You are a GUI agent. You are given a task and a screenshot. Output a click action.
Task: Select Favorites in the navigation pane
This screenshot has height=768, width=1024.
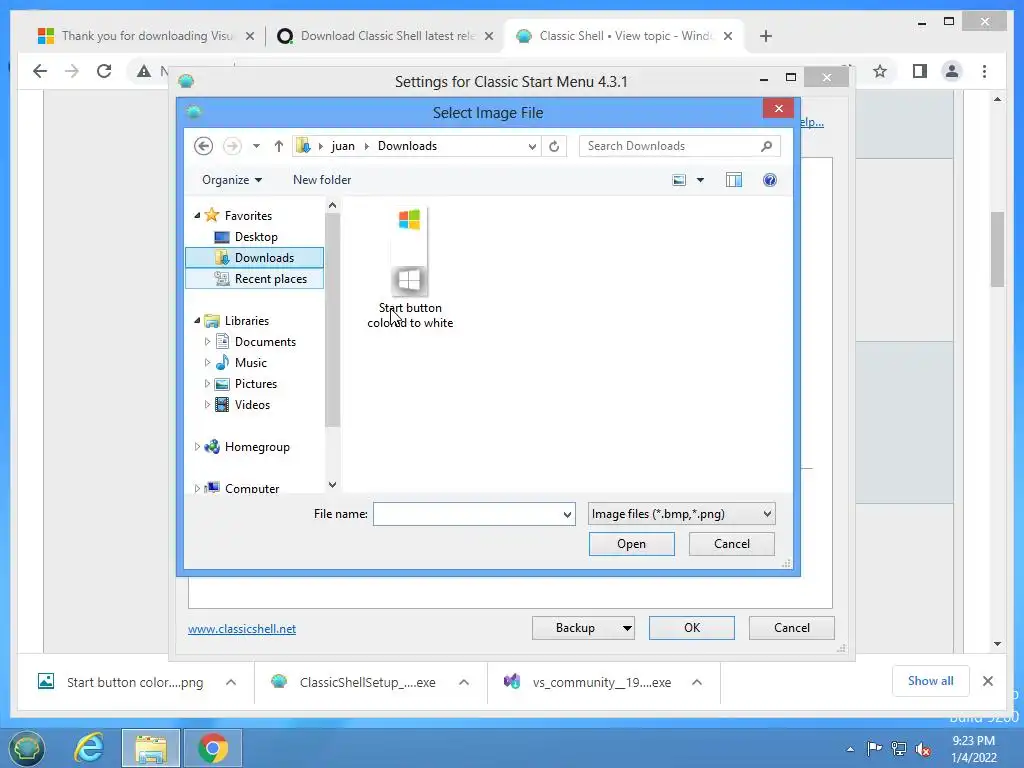point(248,216)
